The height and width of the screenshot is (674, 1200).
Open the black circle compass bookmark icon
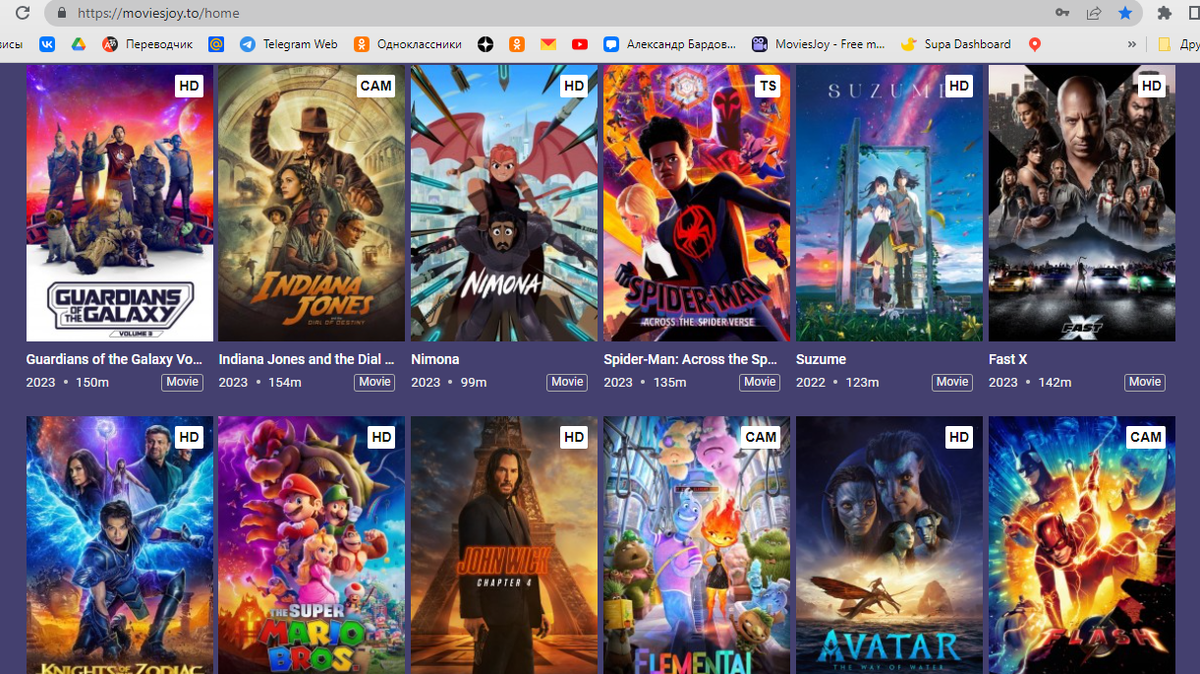pos(485,44)
